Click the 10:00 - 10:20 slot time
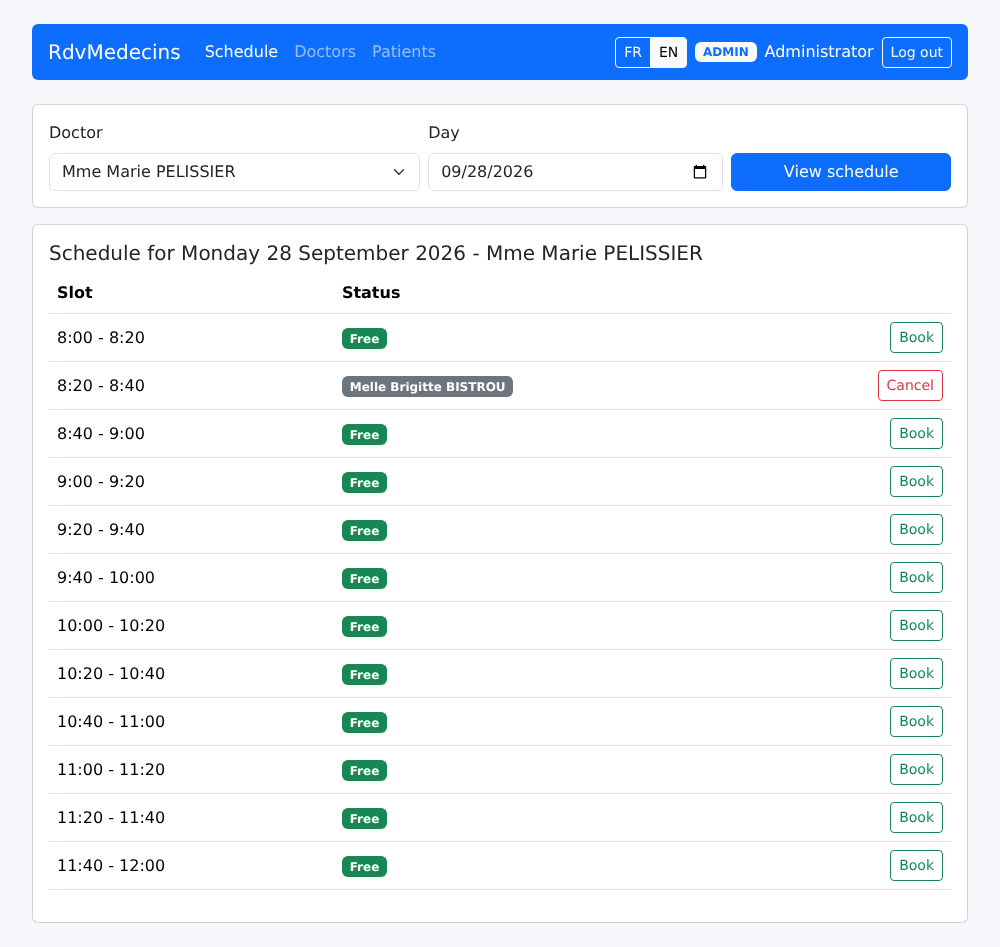1000x947 pixels. (x=111, y=626)
